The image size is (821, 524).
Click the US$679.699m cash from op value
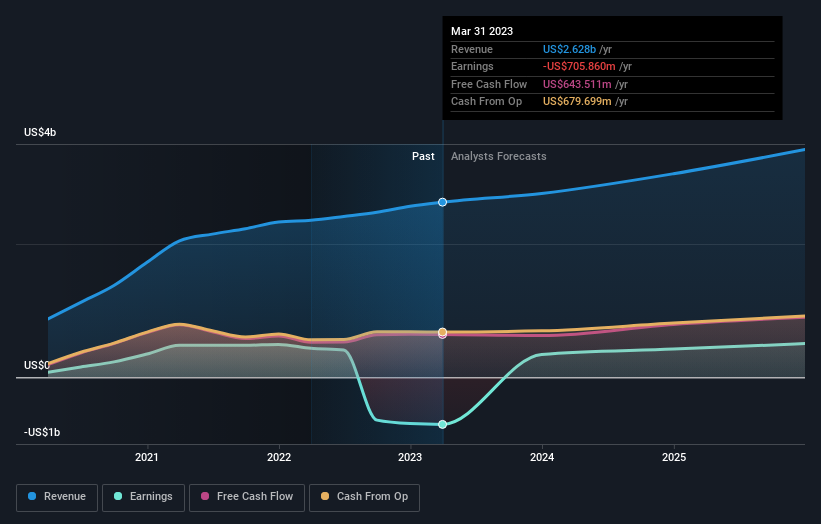(x=577, y=102)
